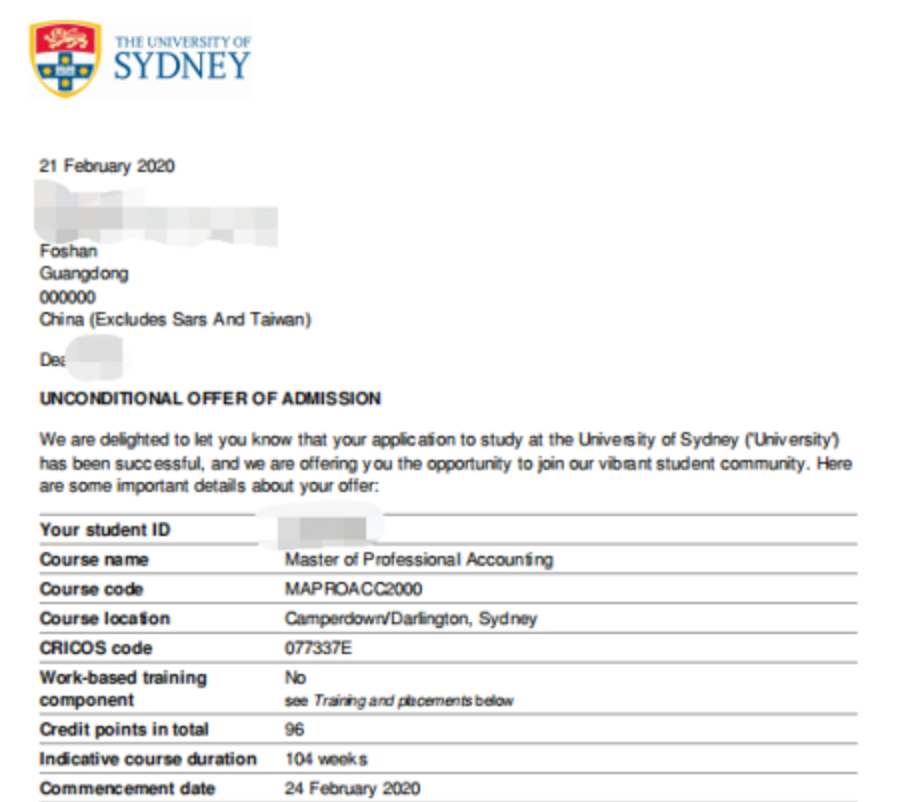Click the address line "Foshan"
Image resolution: width=907 pixels, height=802 pixels.
(68, 251)
